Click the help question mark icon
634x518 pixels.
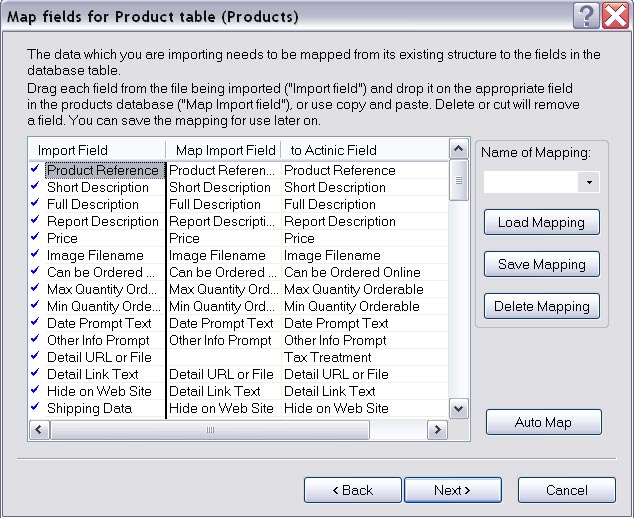[x=587, y=15]
